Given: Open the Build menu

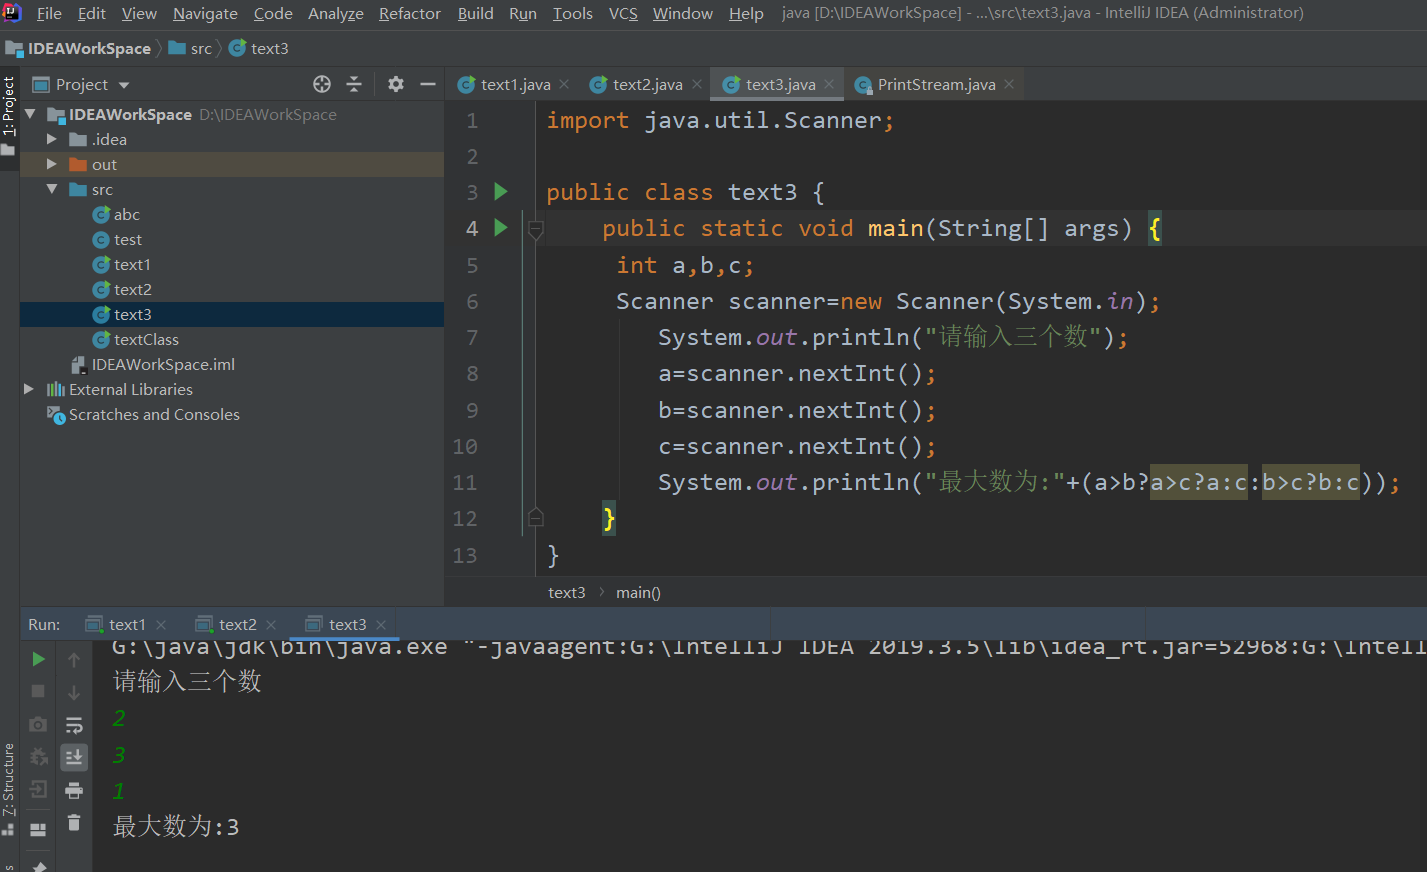Looking at the screenshot, I should 475,13.
